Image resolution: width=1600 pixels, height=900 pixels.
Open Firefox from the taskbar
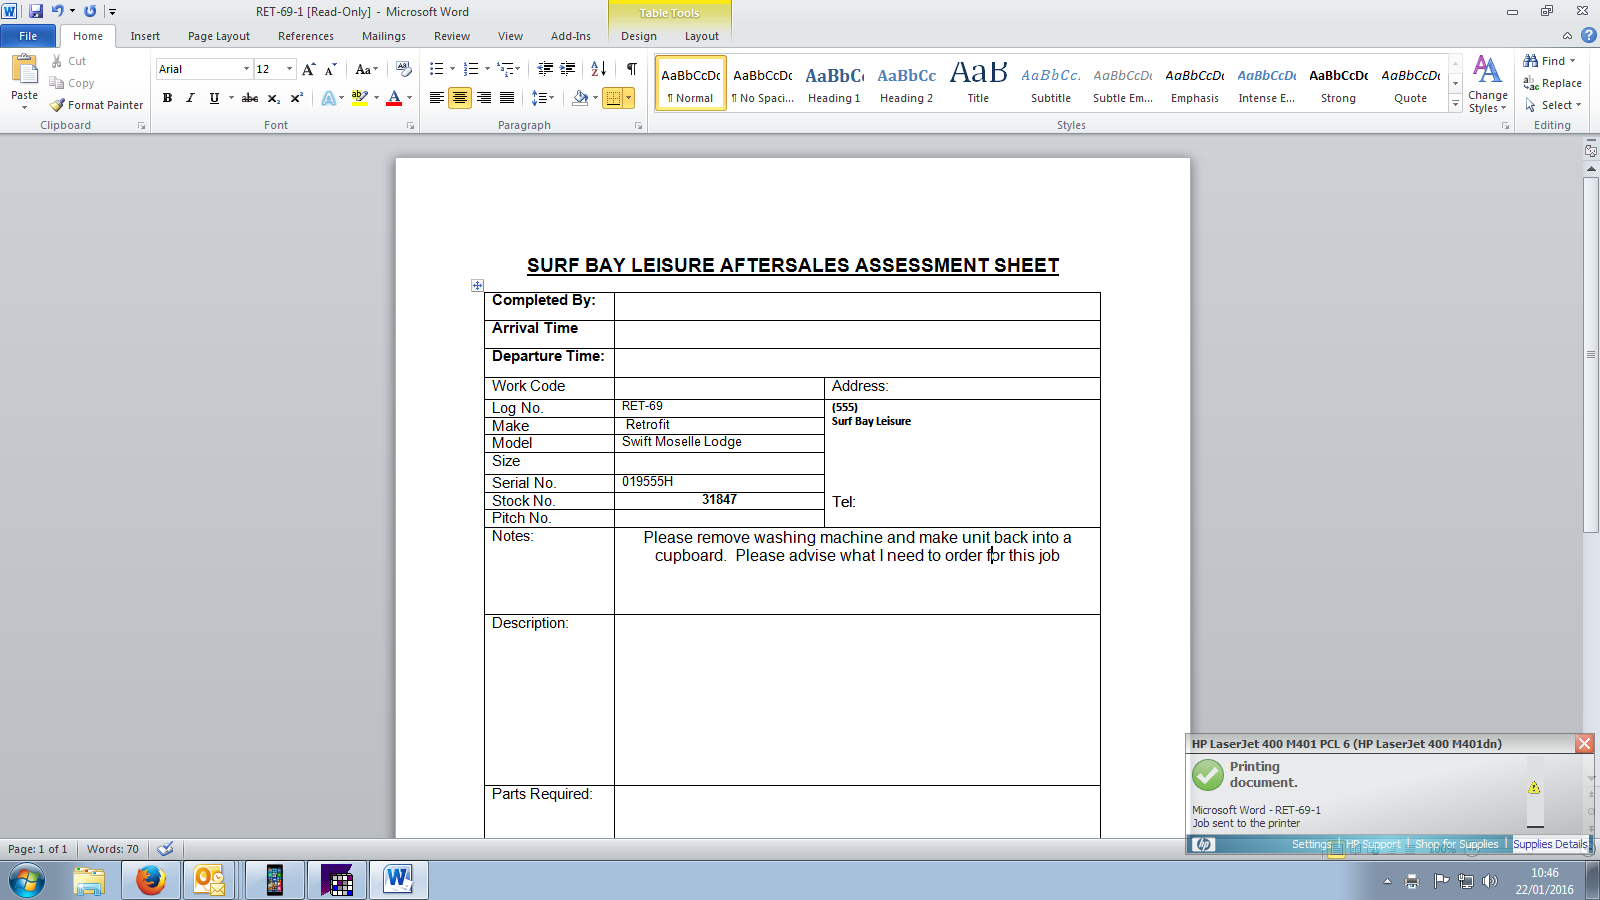[x=150, y=880]
